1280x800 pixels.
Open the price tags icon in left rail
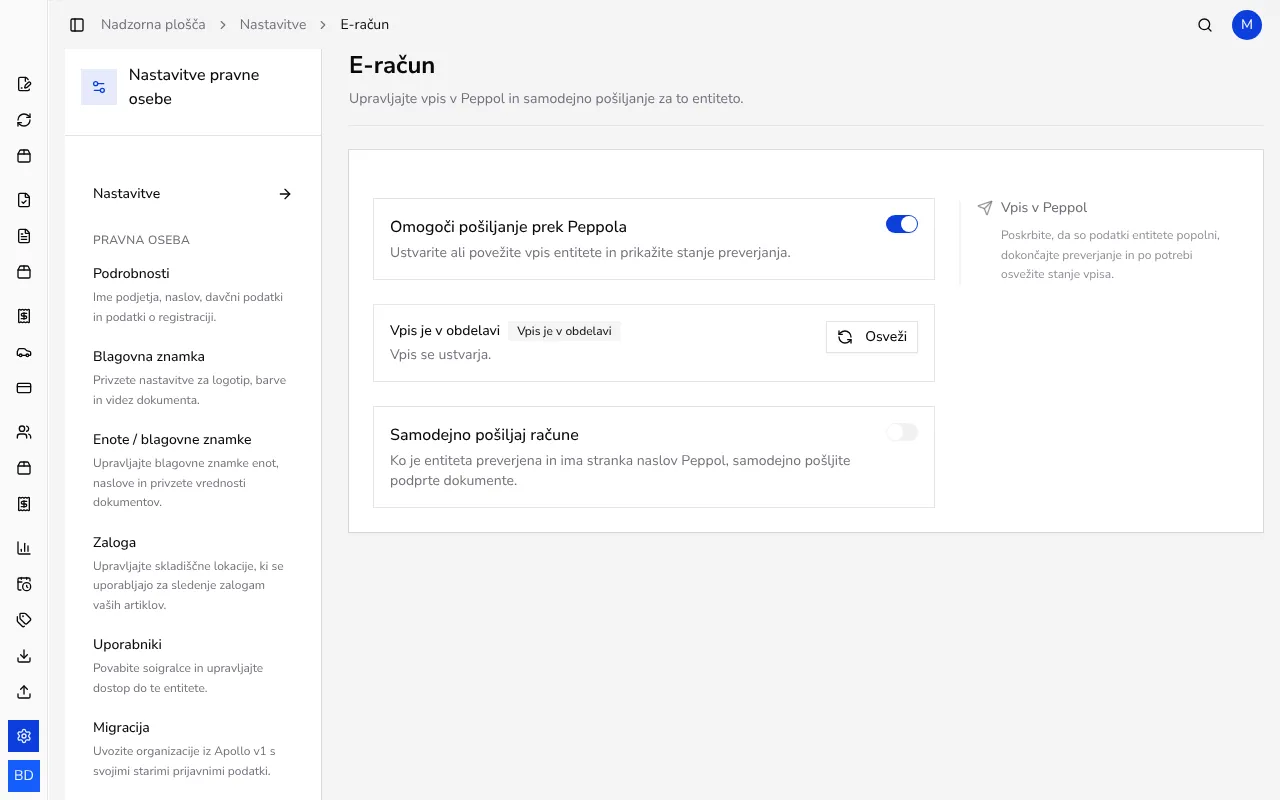24,620
